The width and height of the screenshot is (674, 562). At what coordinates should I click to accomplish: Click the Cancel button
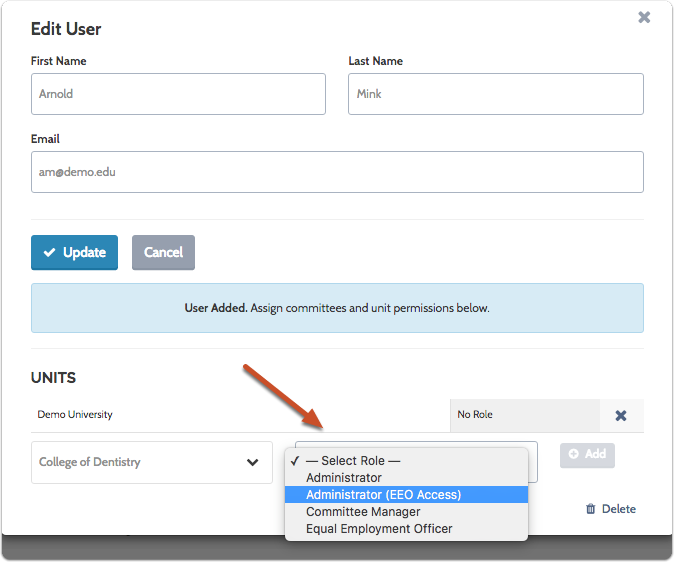[163, 252]
